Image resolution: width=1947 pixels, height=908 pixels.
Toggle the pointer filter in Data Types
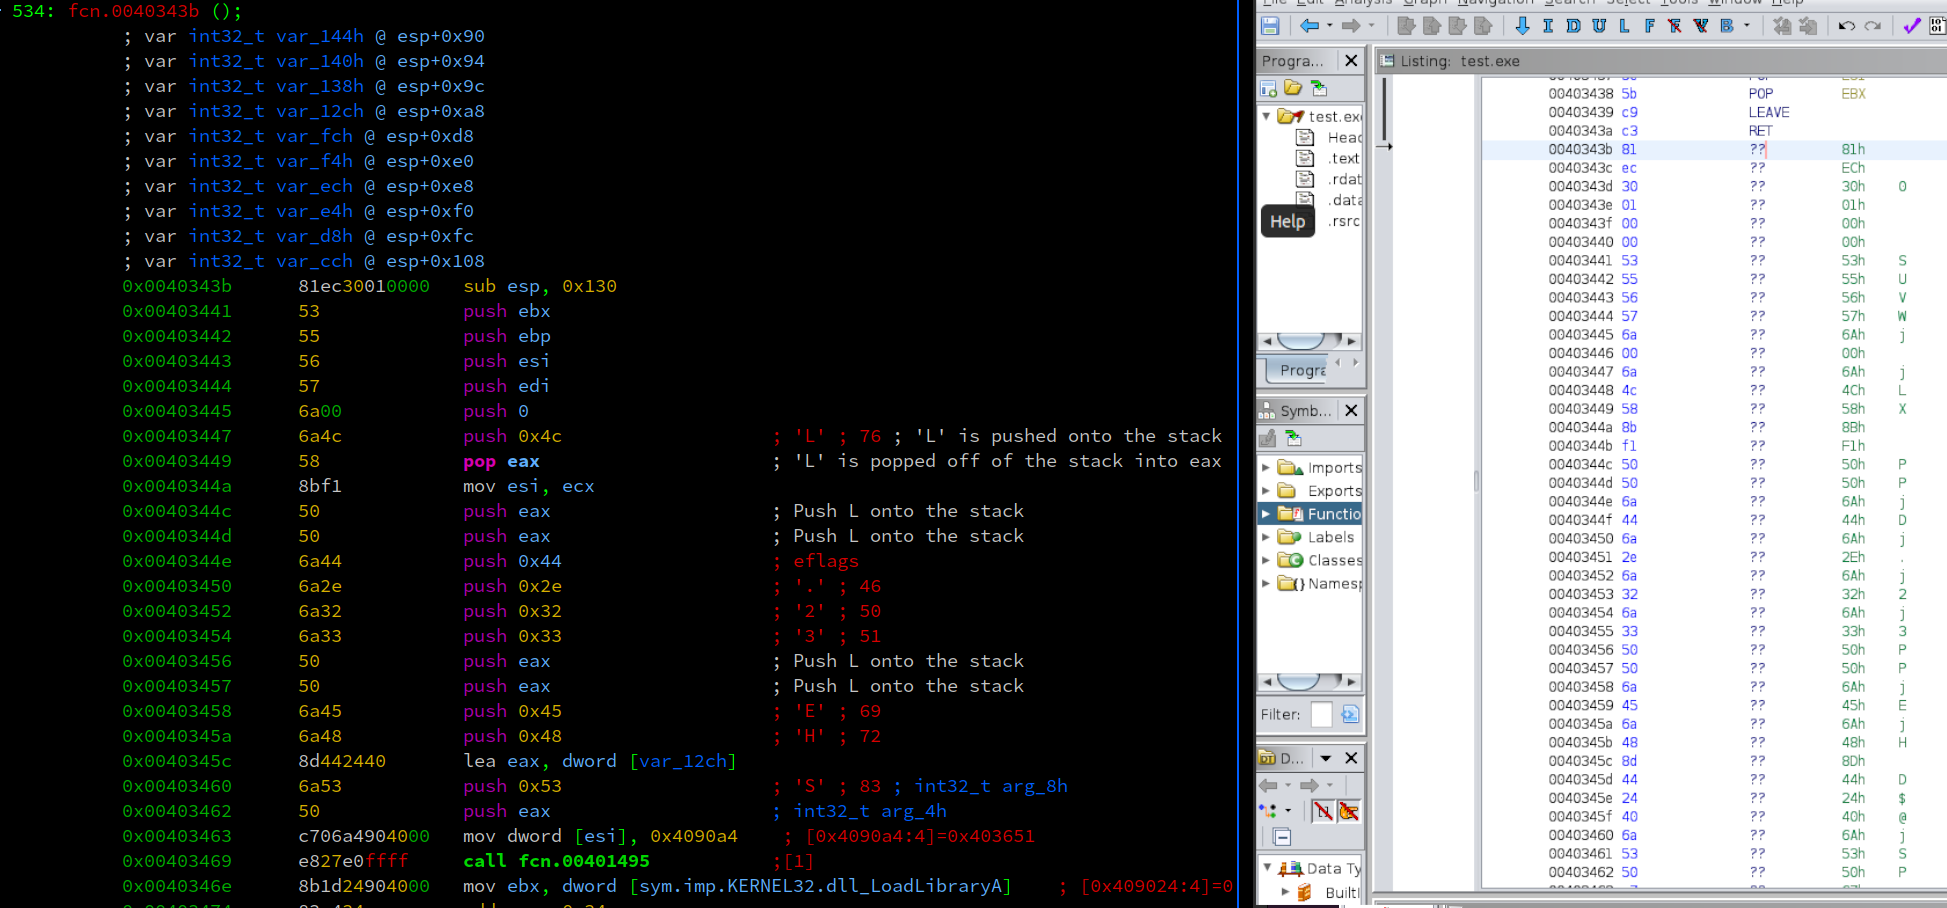pos(1348,811)
